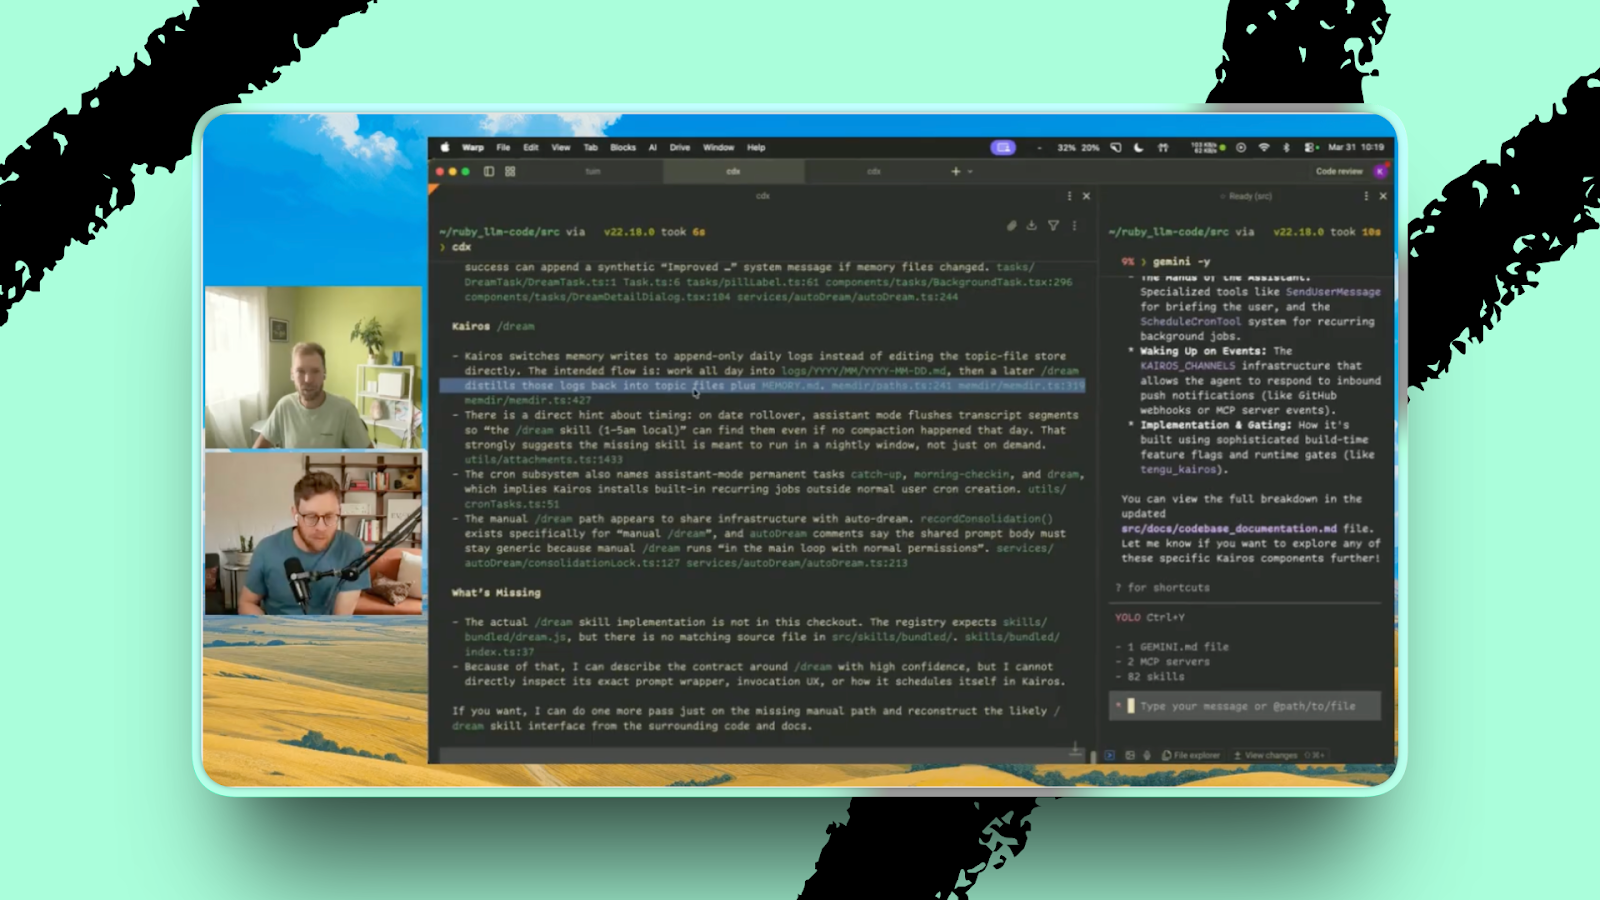Open the grid view icon beside the sidebar toggle
The image size is (1600, 900).
click(x=510, y=172)
